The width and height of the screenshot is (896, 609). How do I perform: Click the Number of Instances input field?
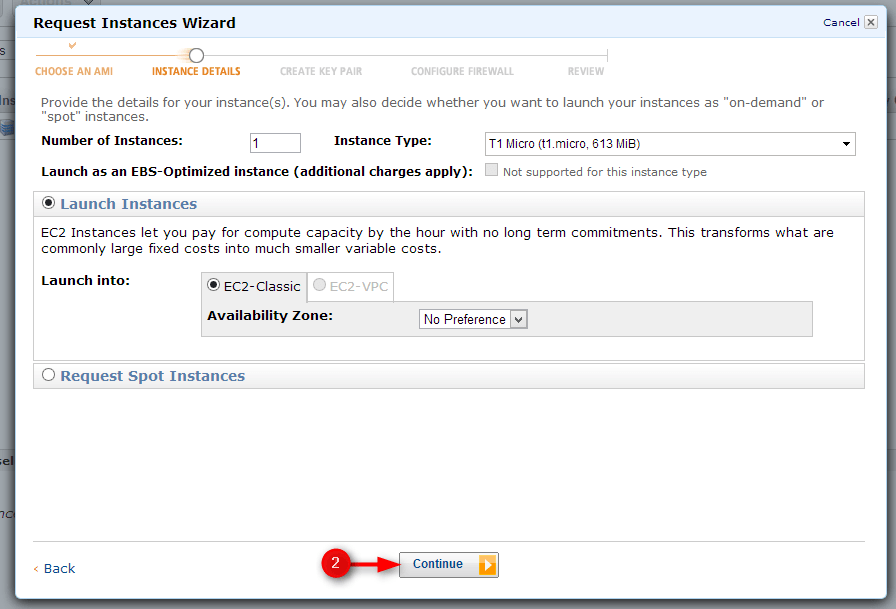coord(275,143)
